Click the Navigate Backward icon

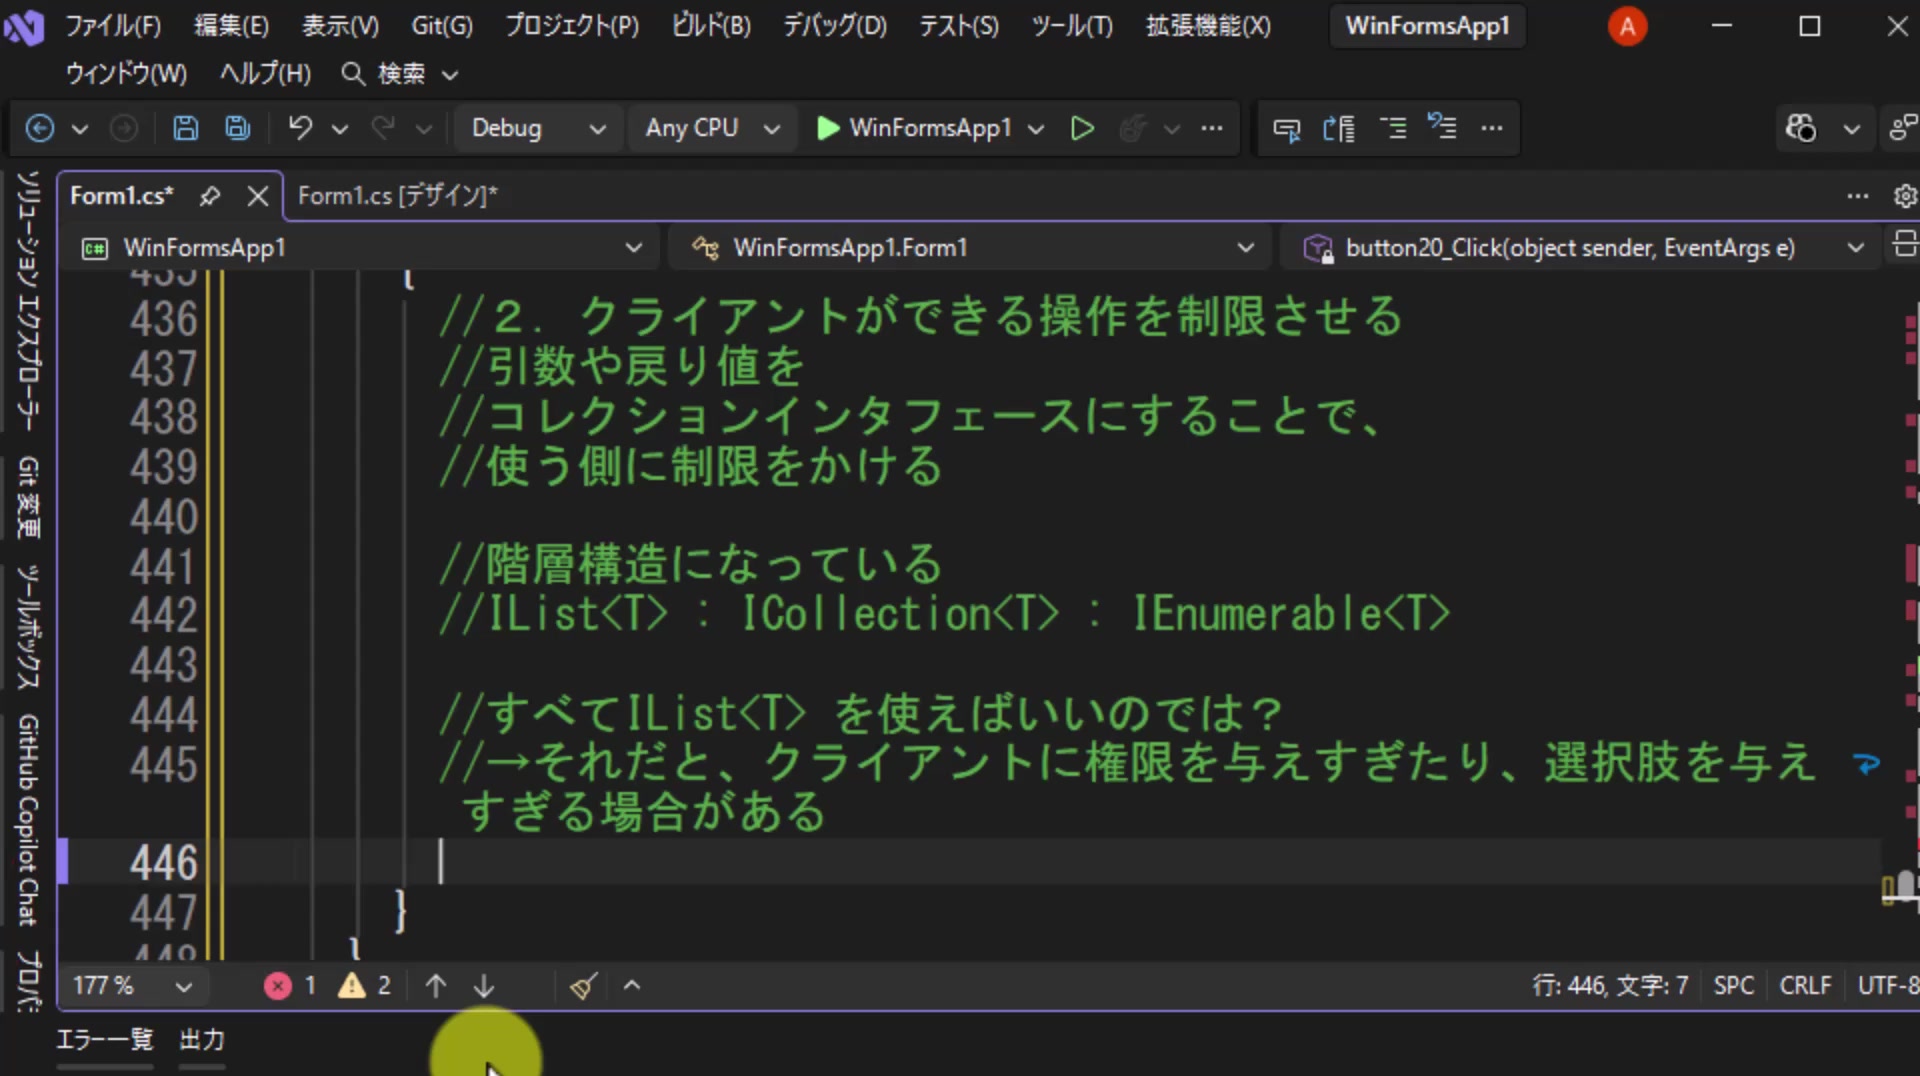point(39,128)
